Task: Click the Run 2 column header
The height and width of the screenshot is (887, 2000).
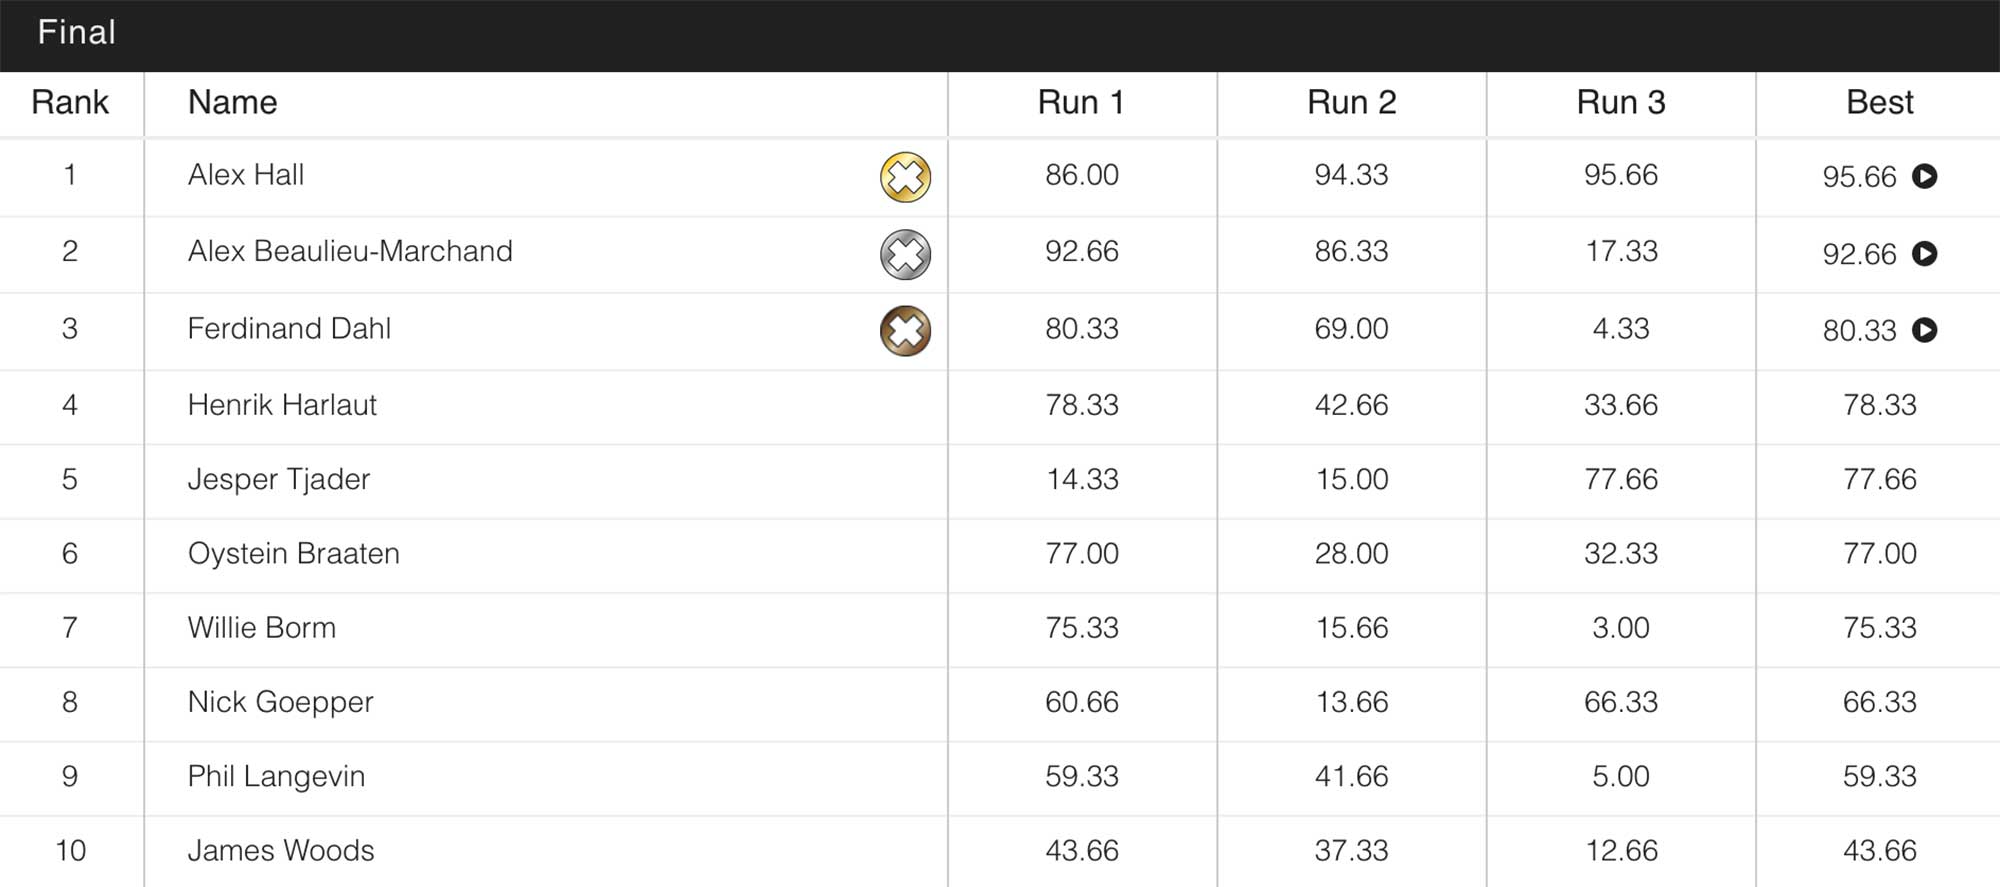Action: point(1351,102)
